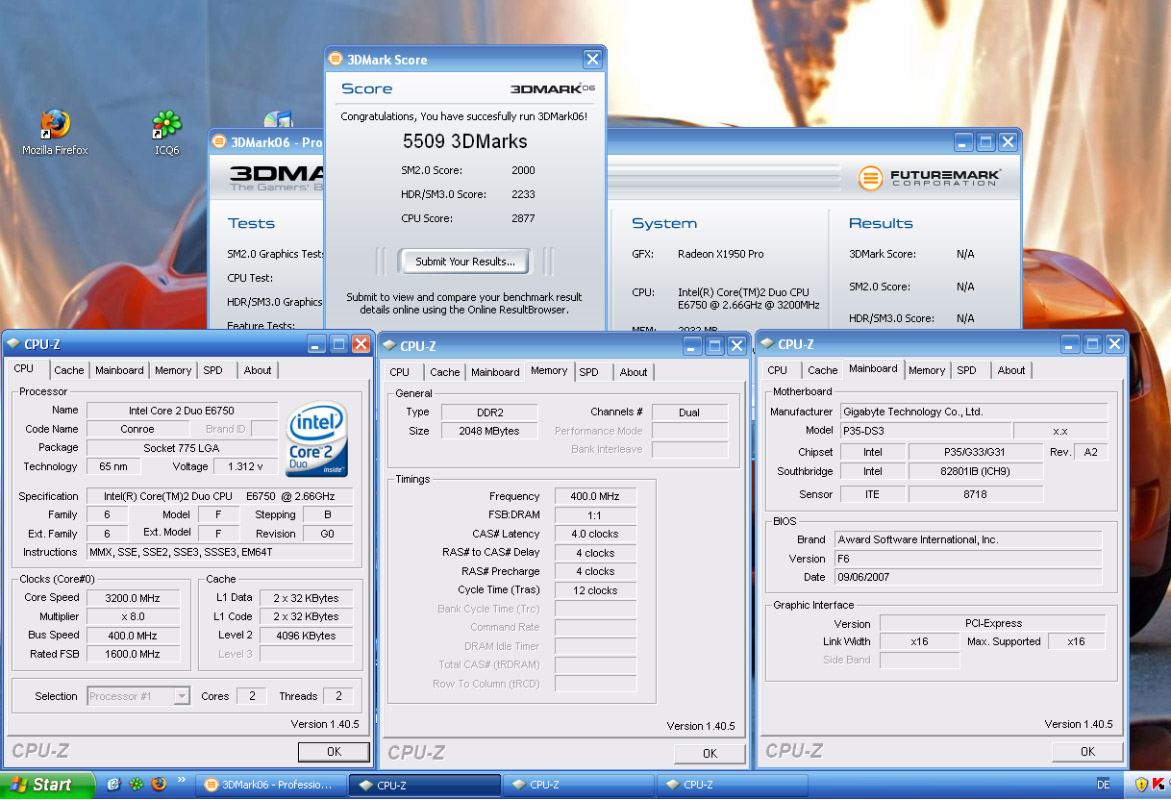The image size is (1171, 800).
Task: Open the Mainboard tab in left CPU-Z window
Action: click(119, 370)
